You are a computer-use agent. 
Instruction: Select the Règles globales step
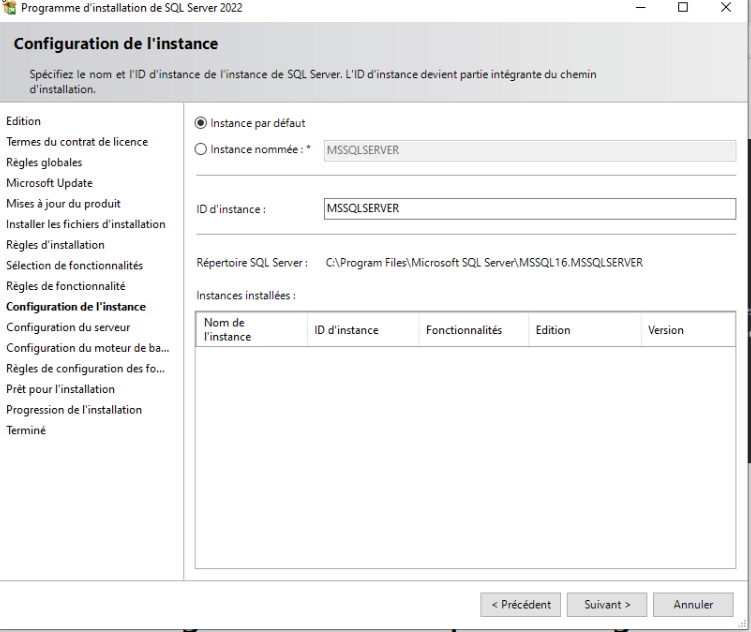[x=44, y=162]
